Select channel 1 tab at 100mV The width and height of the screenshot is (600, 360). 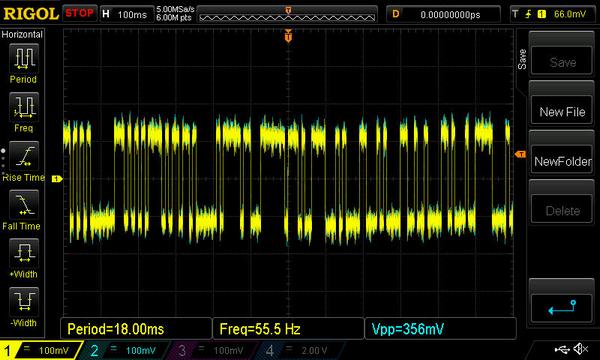[42, 350]
